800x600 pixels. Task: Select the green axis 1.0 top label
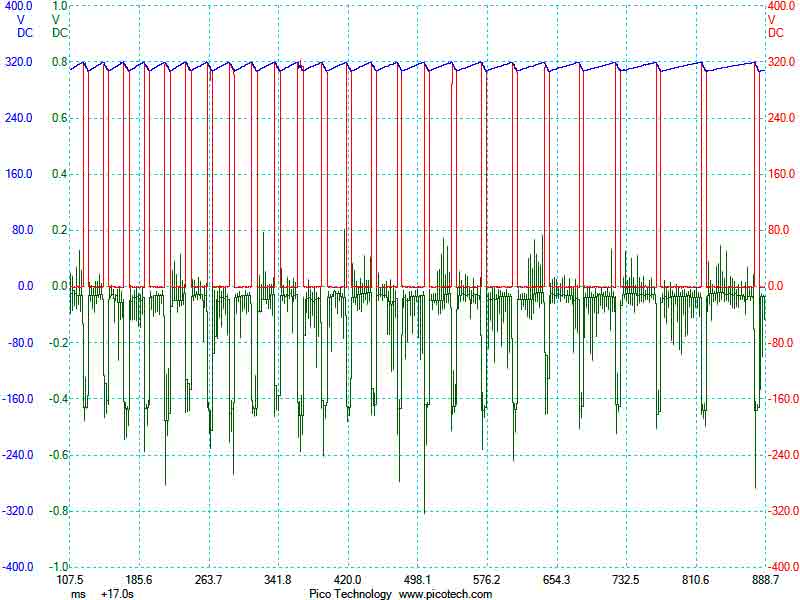click(59, 6)
